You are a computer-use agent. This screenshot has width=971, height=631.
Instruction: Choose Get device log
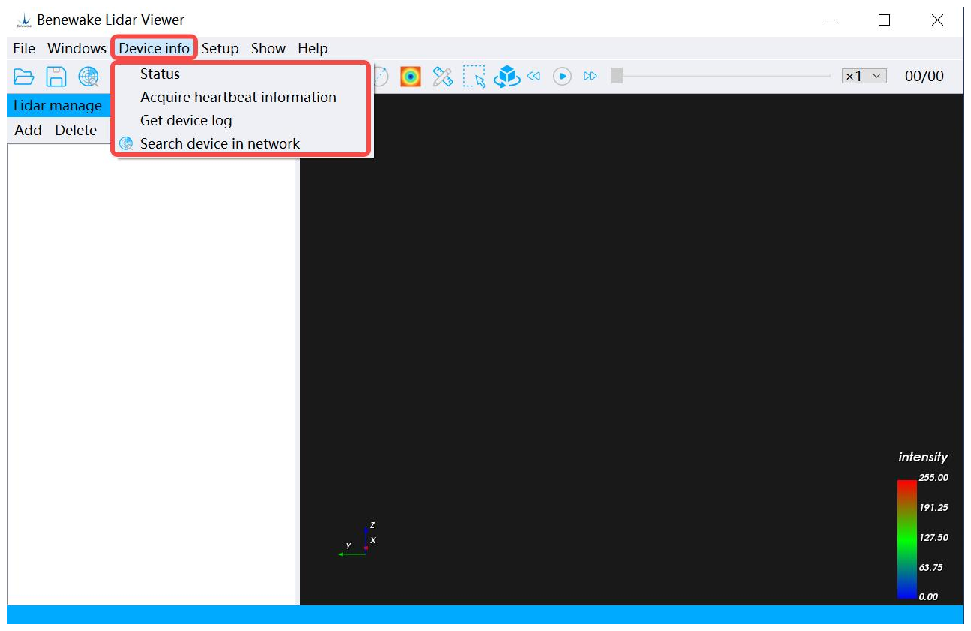coord(242,120)
